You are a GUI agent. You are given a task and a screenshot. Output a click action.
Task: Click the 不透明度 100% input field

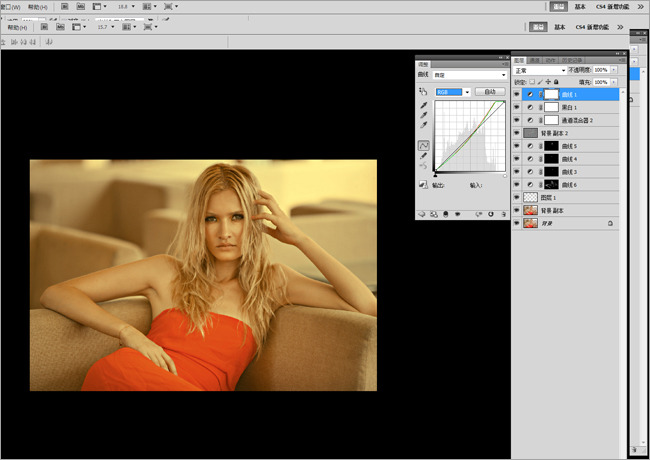pos(601,70)
